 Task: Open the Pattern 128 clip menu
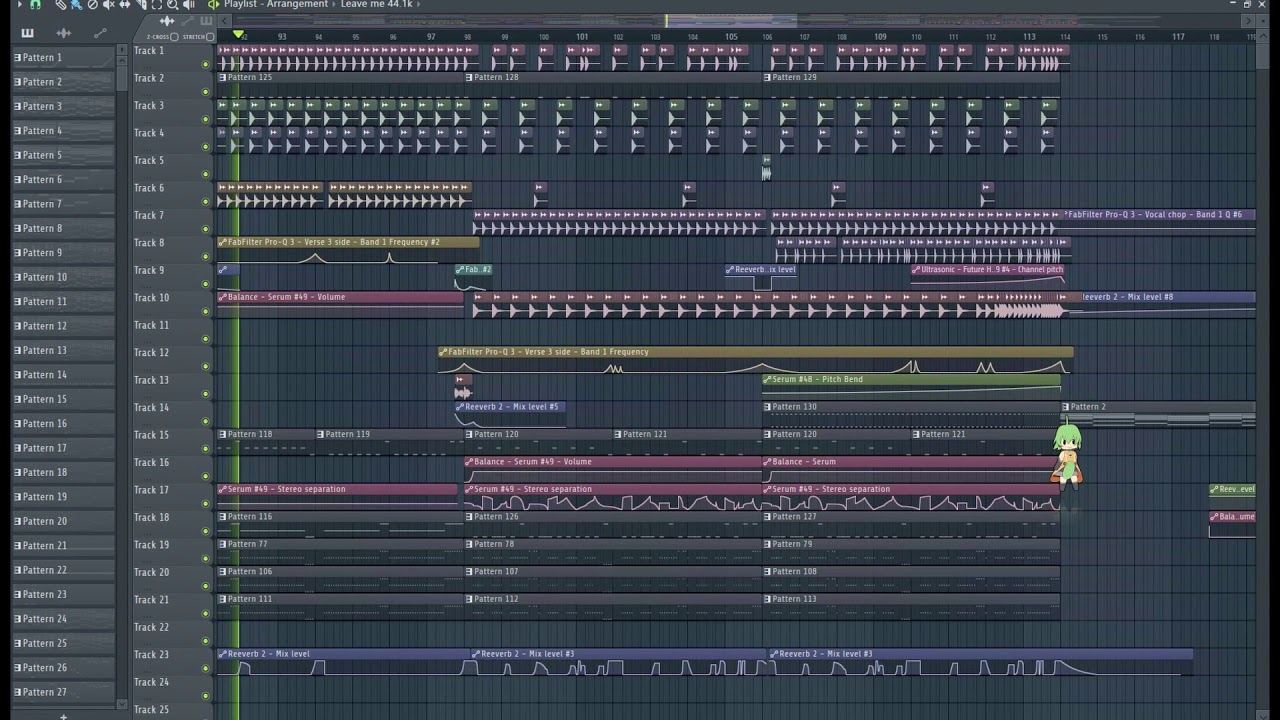470,78
